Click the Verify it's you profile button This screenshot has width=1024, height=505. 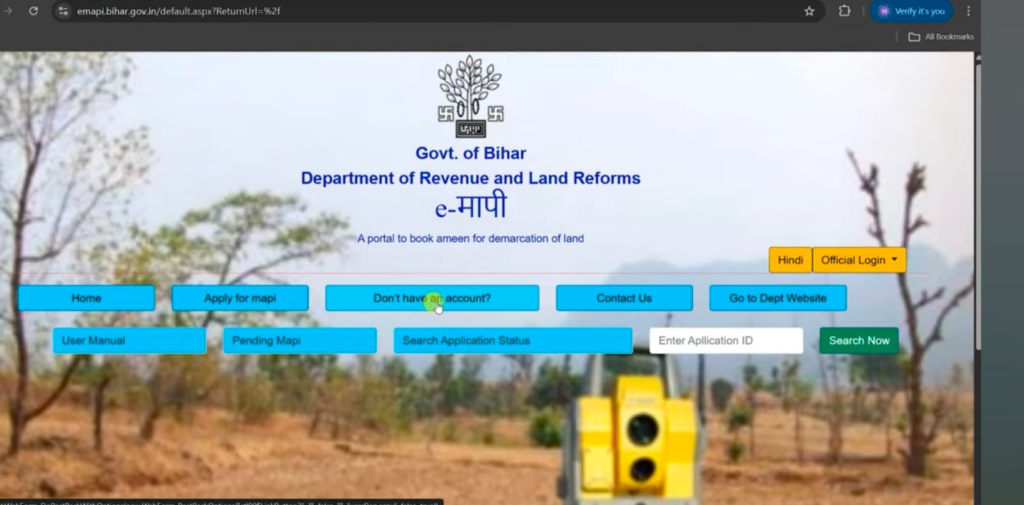[911, 11]
